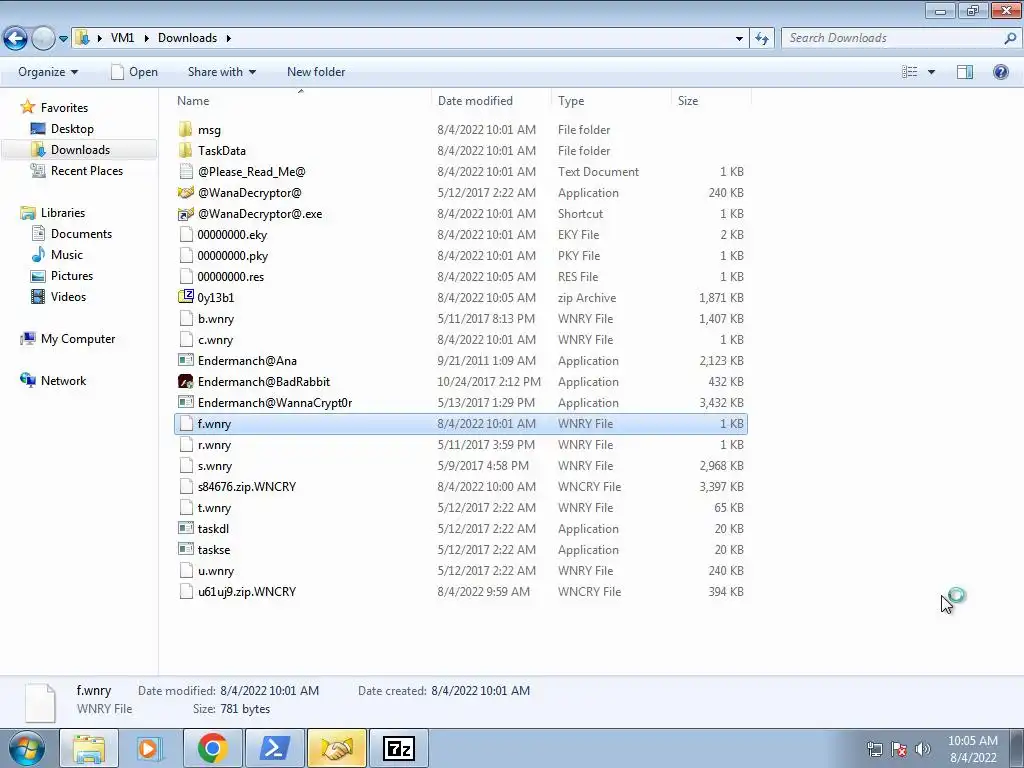Select Favorites in the navigation pane

pyautogui.click(x=64, y=108)
